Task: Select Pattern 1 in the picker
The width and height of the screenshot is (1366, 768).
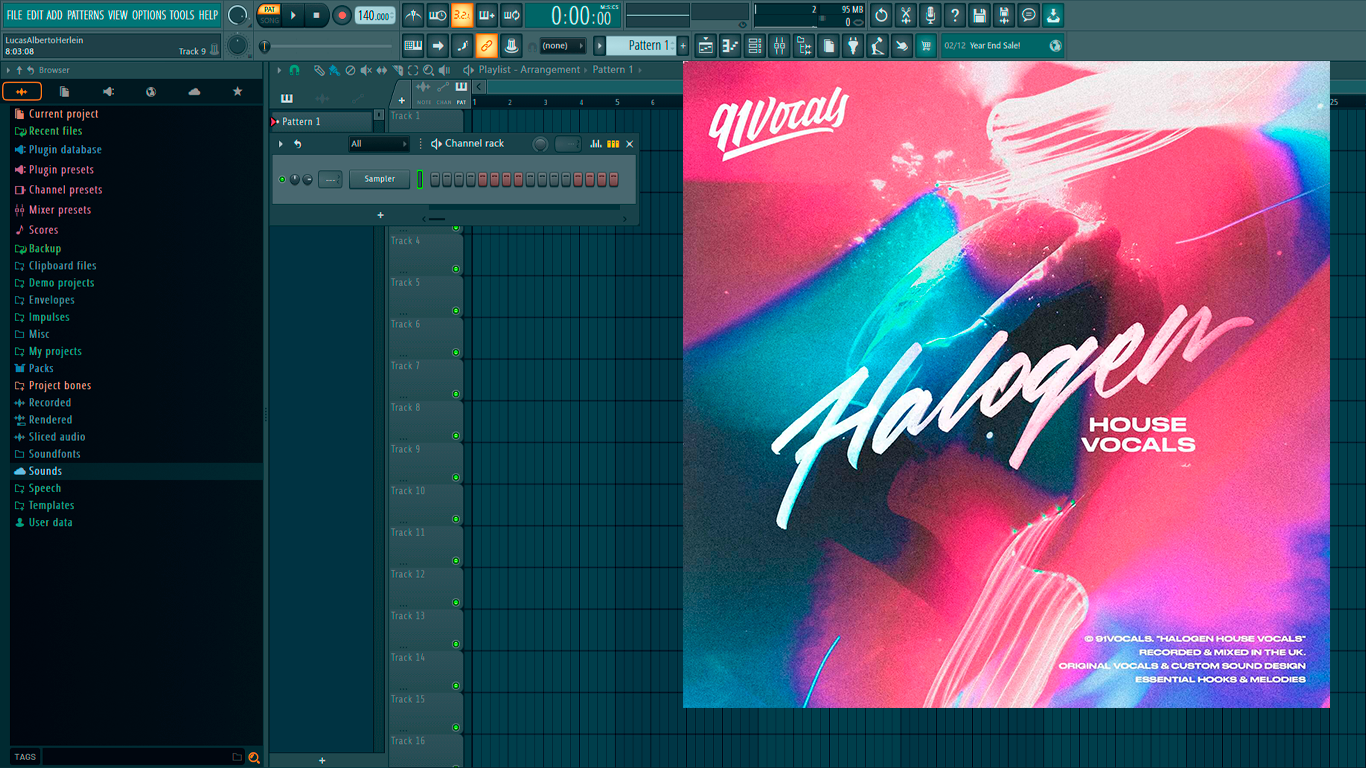Action: tap(321, 122)
